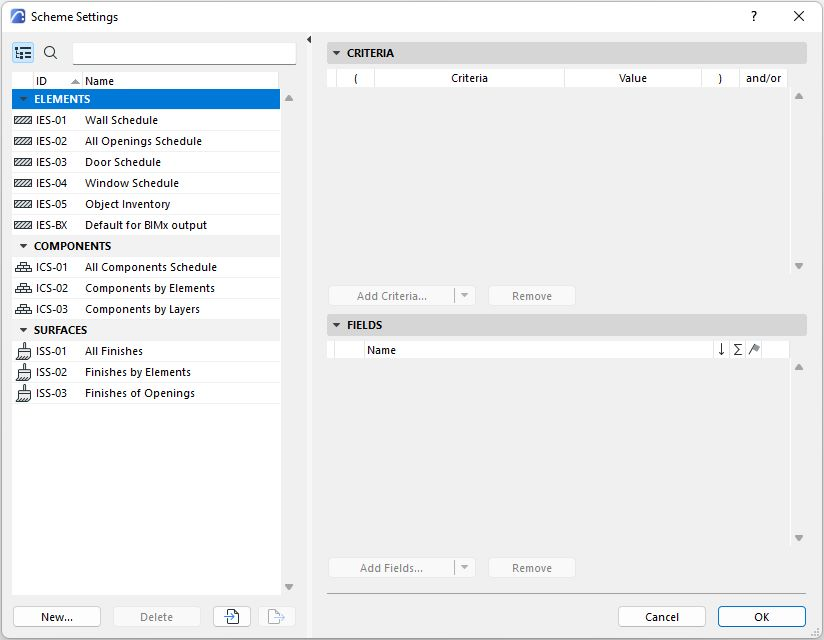Open the help question mark
Viewport: 824px width, 640px height.
click(x=754, y=16)
